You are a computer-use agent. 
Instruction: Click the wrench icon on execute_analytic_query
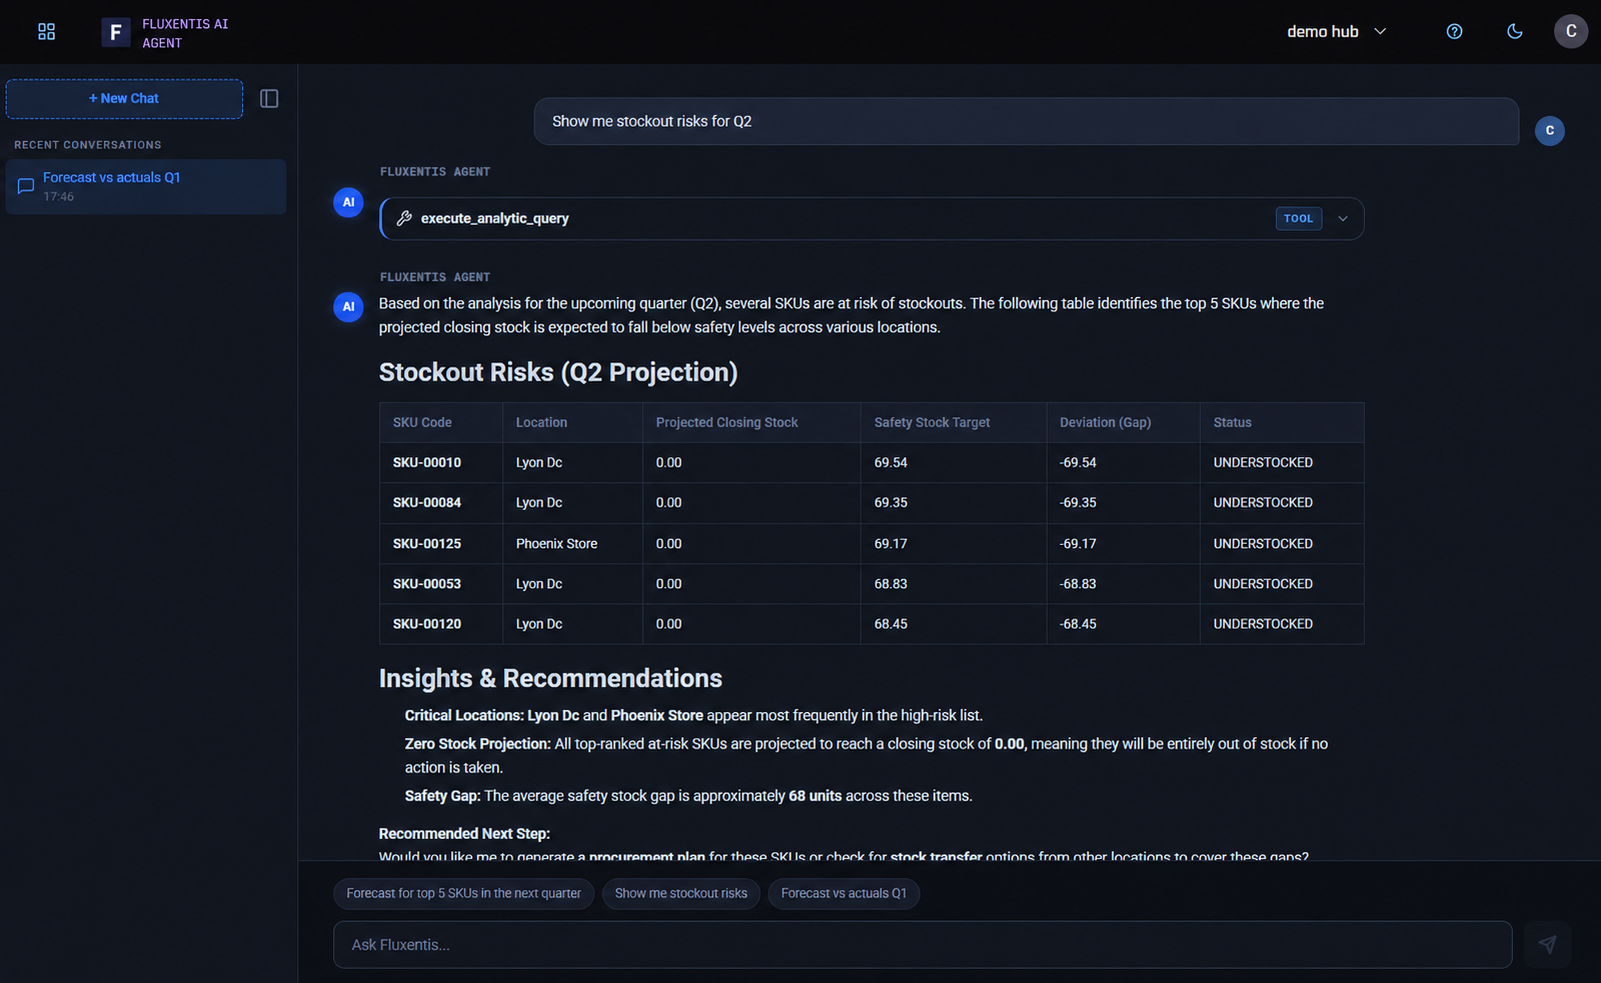pyautogui.click(x=404, y=218)
